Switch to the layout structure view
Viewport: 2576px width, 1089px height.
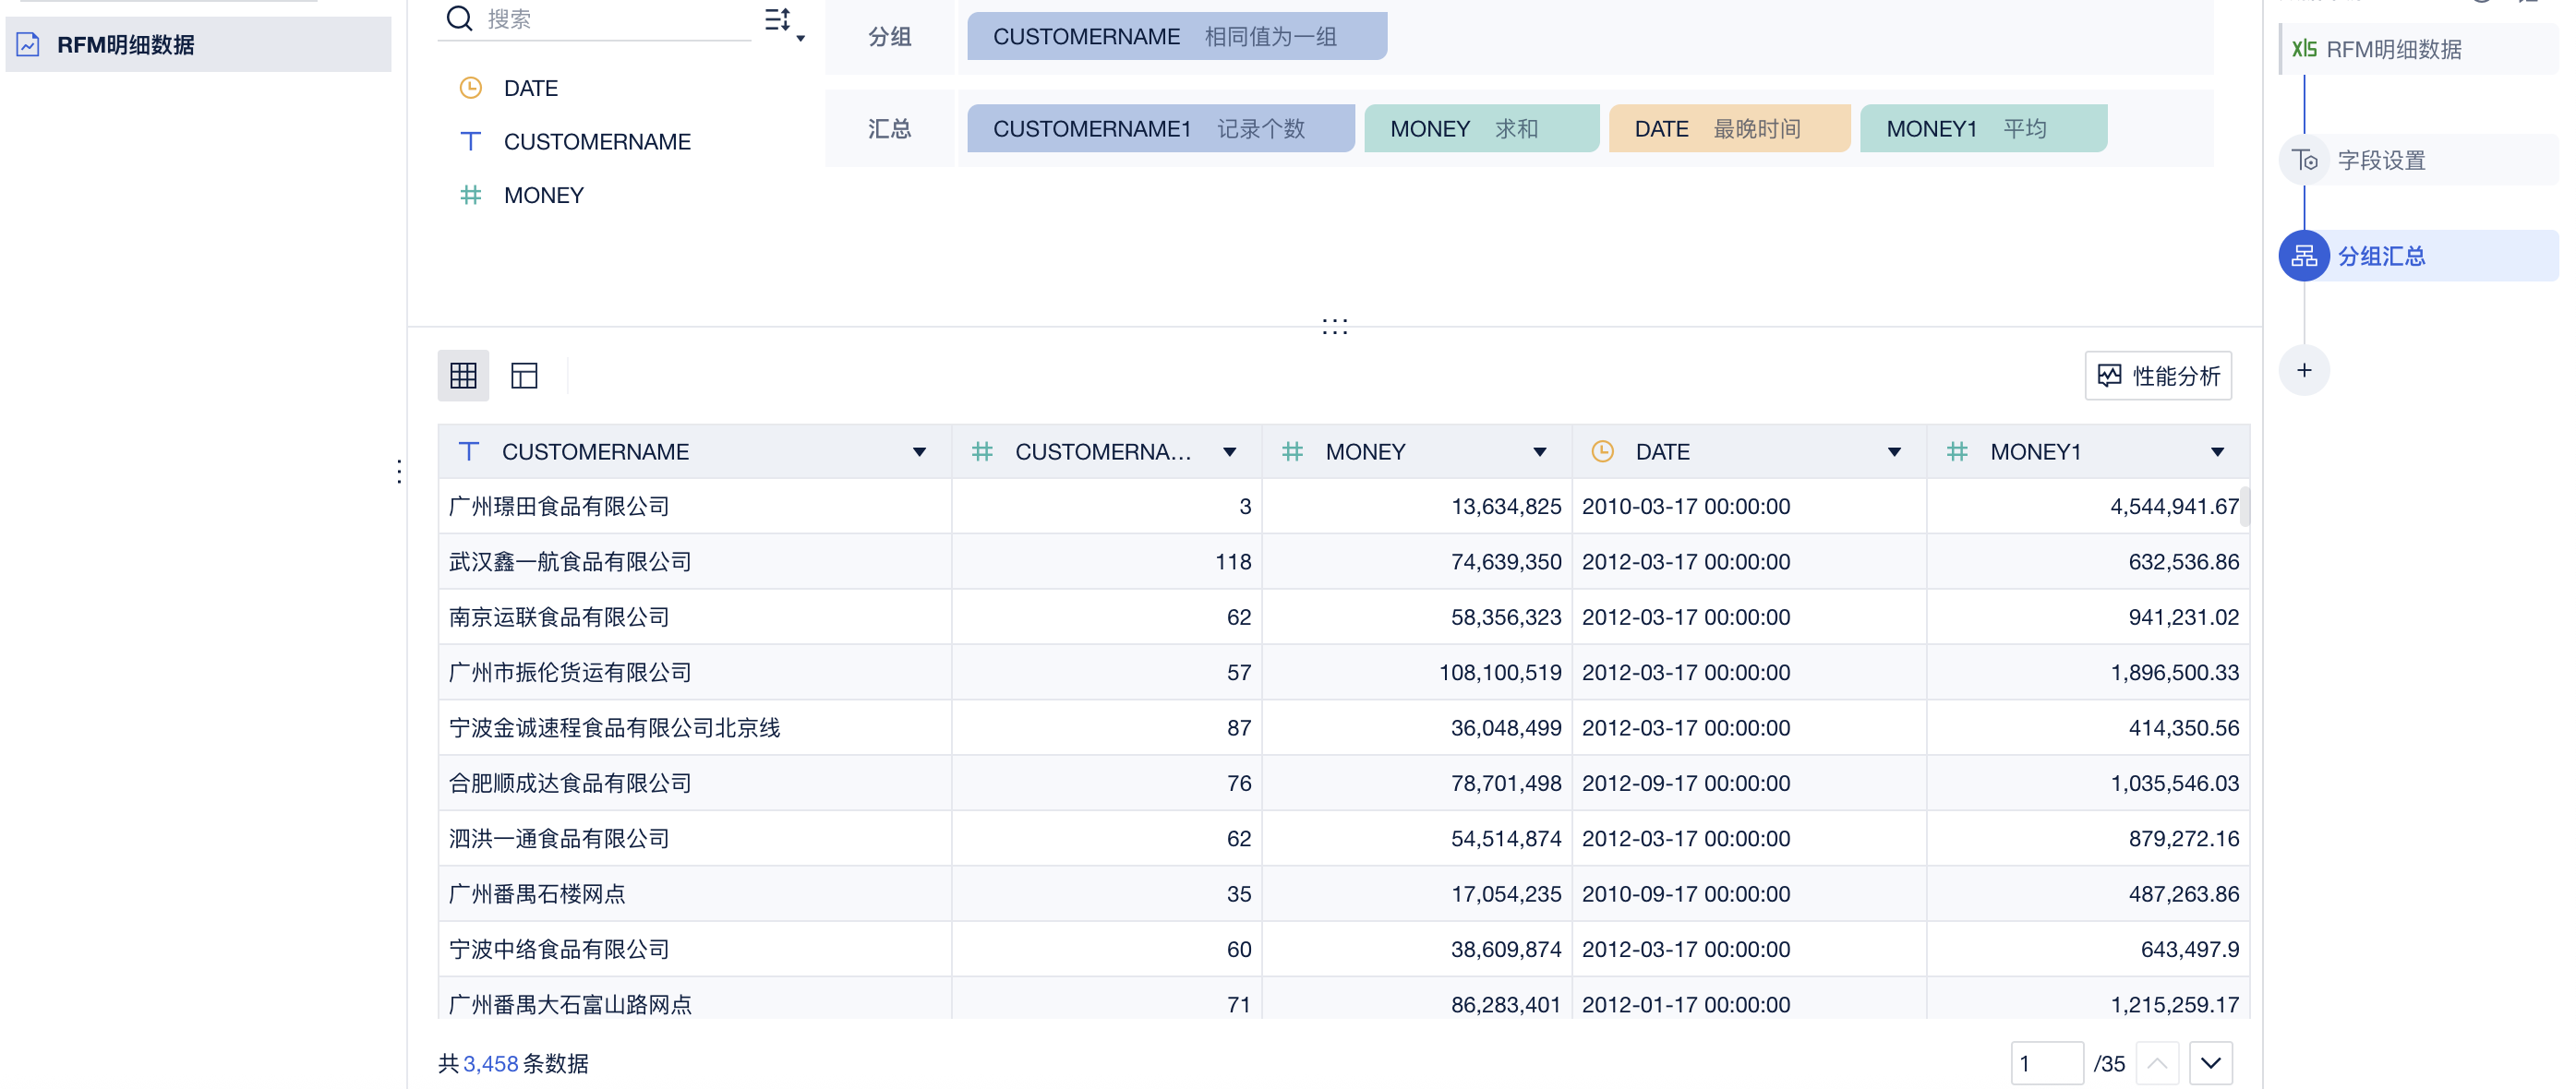click(524, 376)
